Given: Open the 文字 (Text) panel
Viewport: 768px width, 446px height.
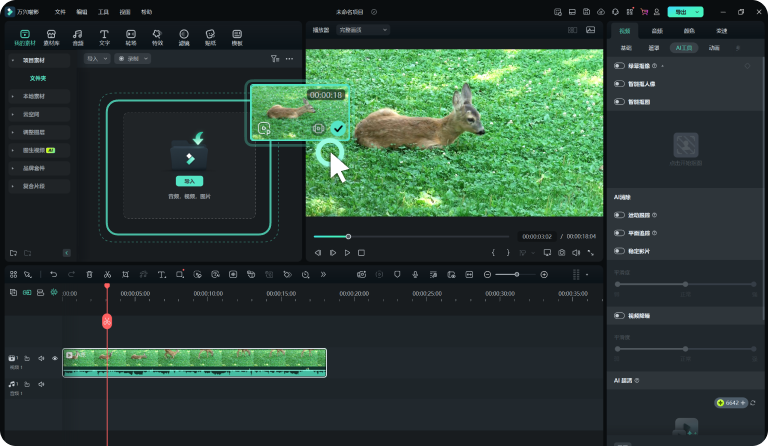Looking at the screenshot, I should click(104, 37).
